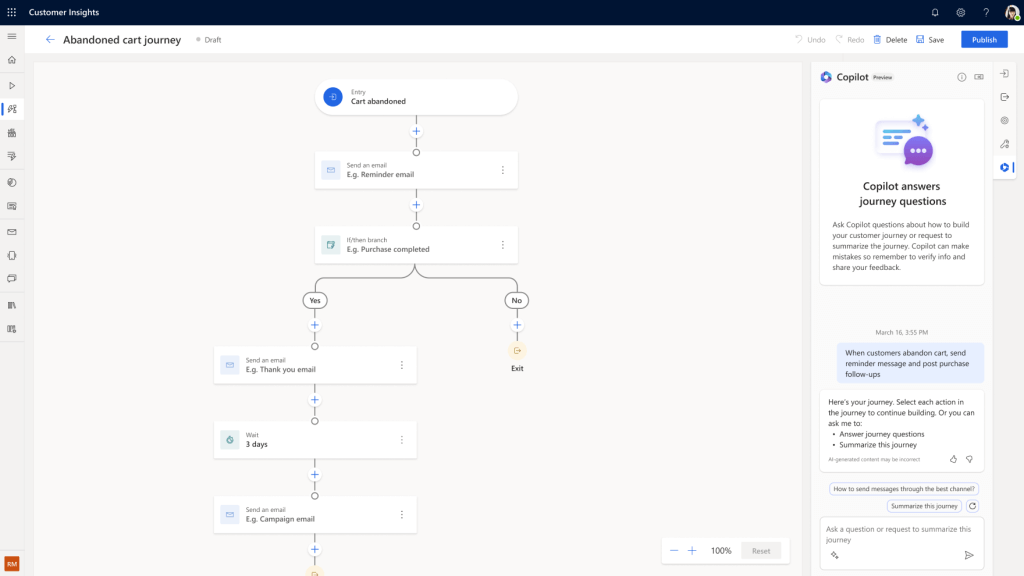Select the No branch label
Image resolution: width=1024 pixels, height=576 pixels.
[x=517, y=300]
